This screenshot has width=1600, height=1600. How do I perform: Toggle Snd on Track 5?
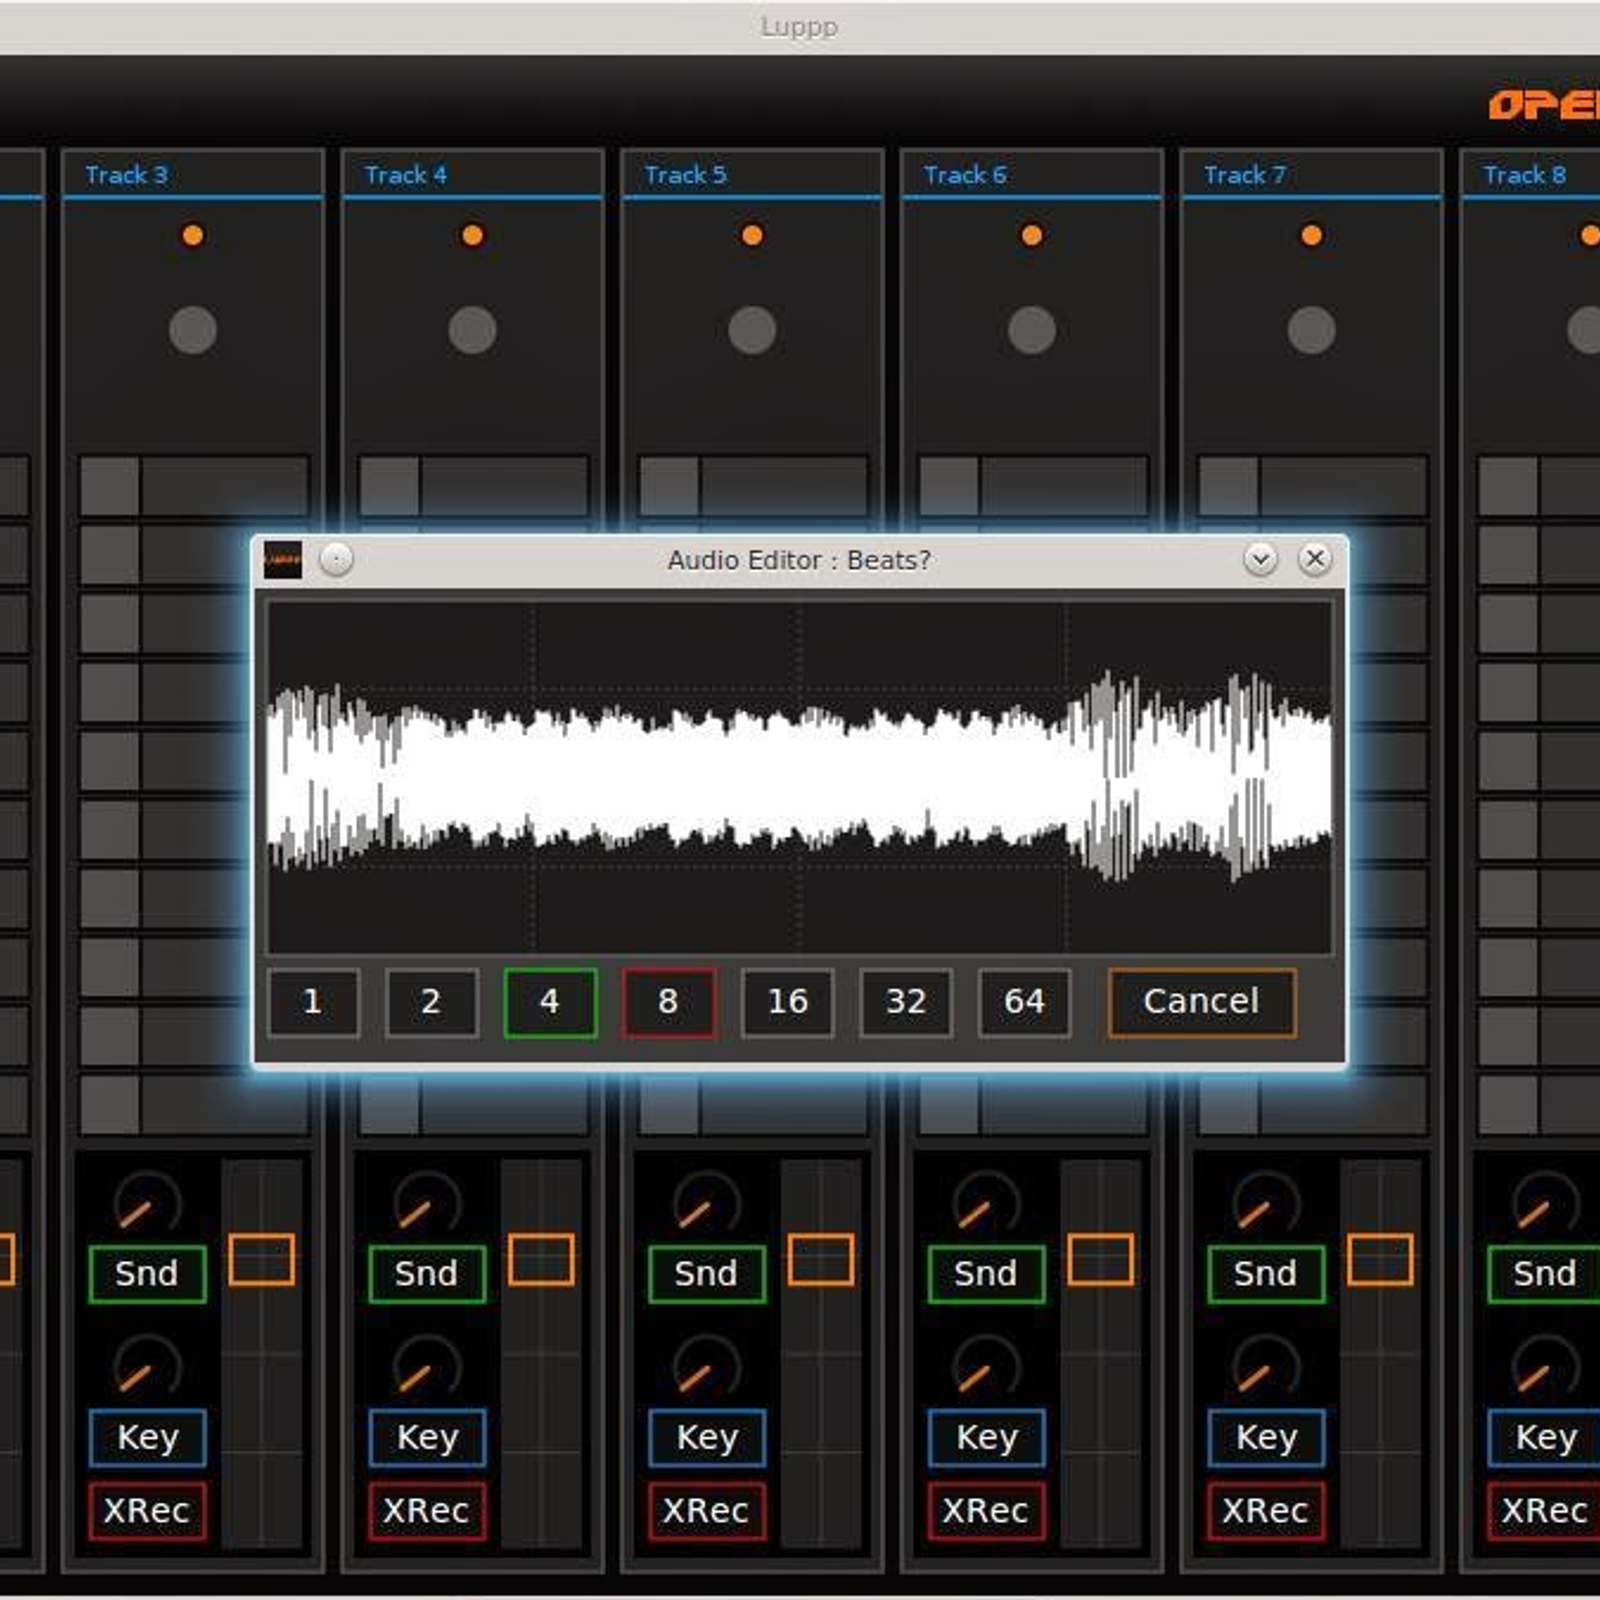(707, 1274)
